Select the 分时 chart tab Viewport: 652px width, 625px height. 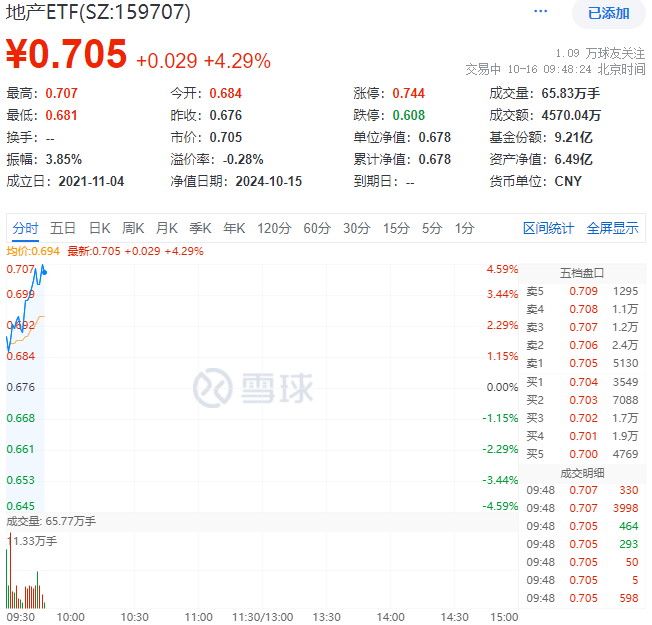pos(25,228)
